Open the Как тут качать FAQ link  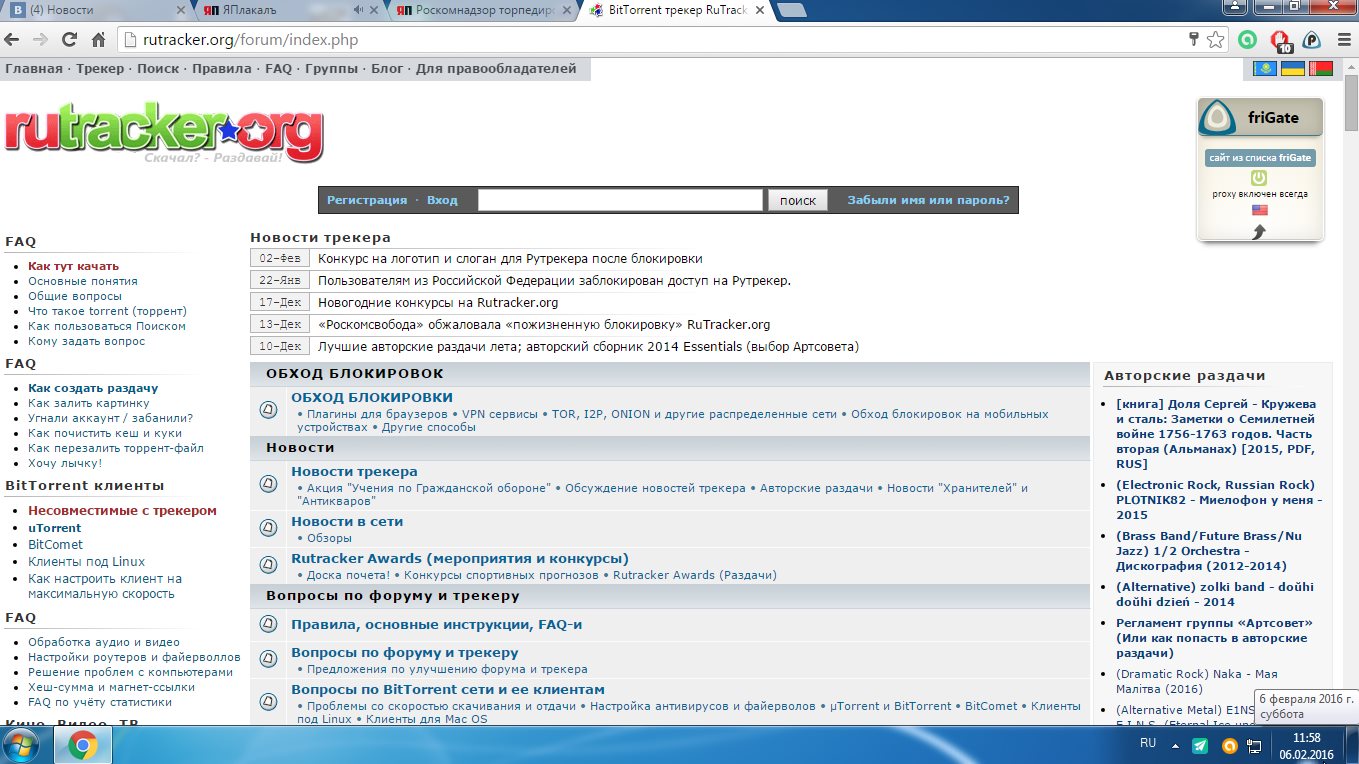point(73,266)
